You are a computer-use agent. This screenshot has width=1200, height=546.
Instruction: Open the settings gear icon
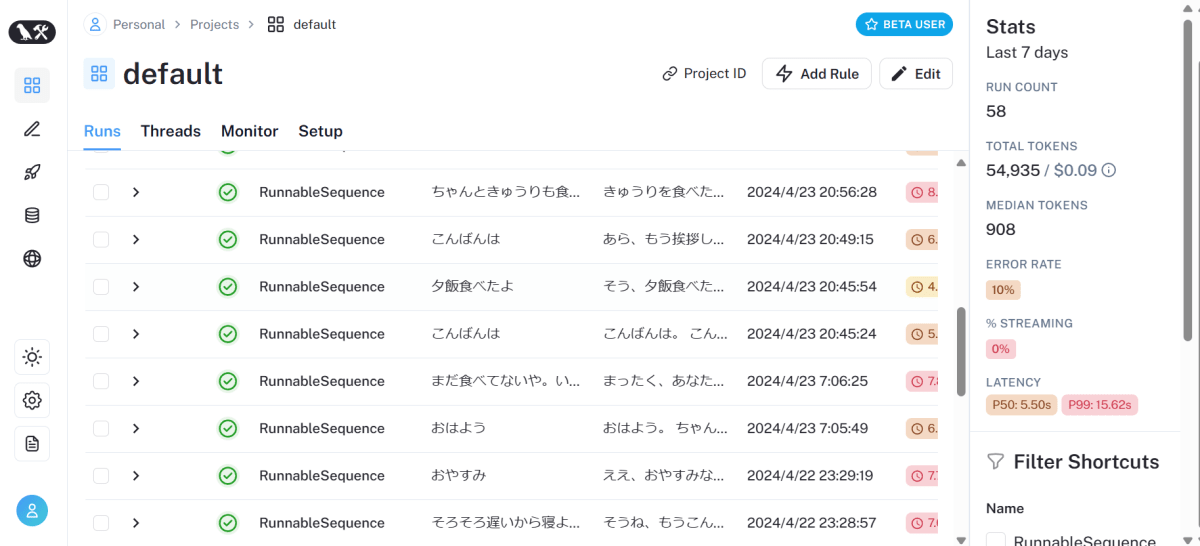tap(32, 400)
